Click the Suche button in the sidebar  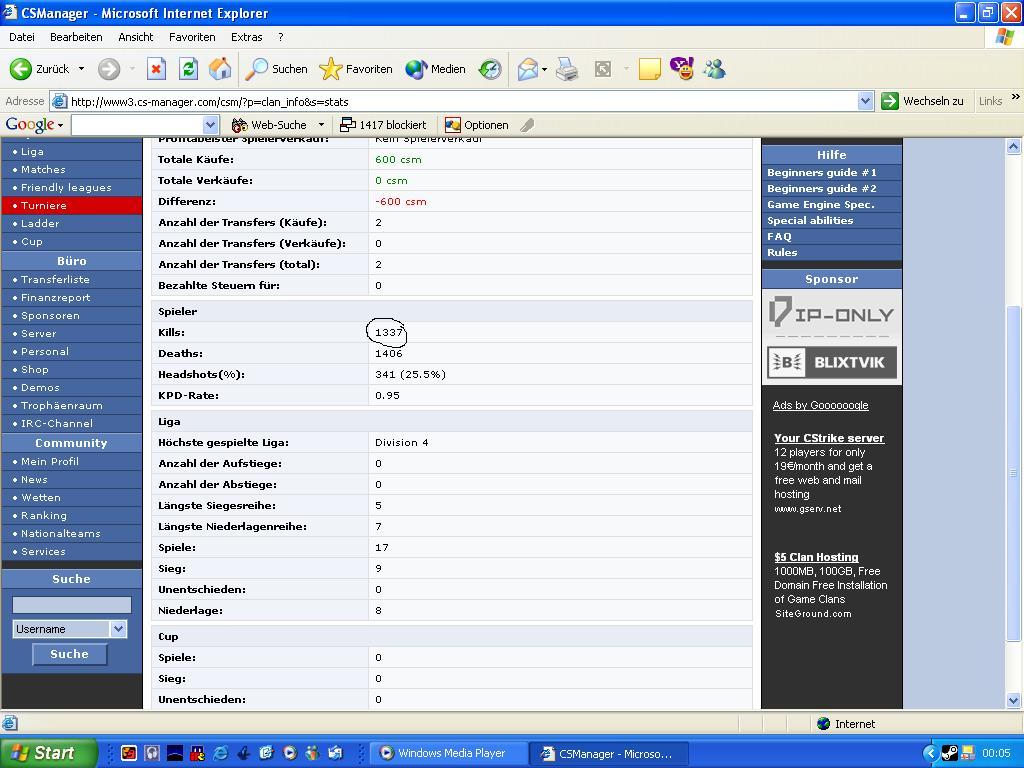69,654
